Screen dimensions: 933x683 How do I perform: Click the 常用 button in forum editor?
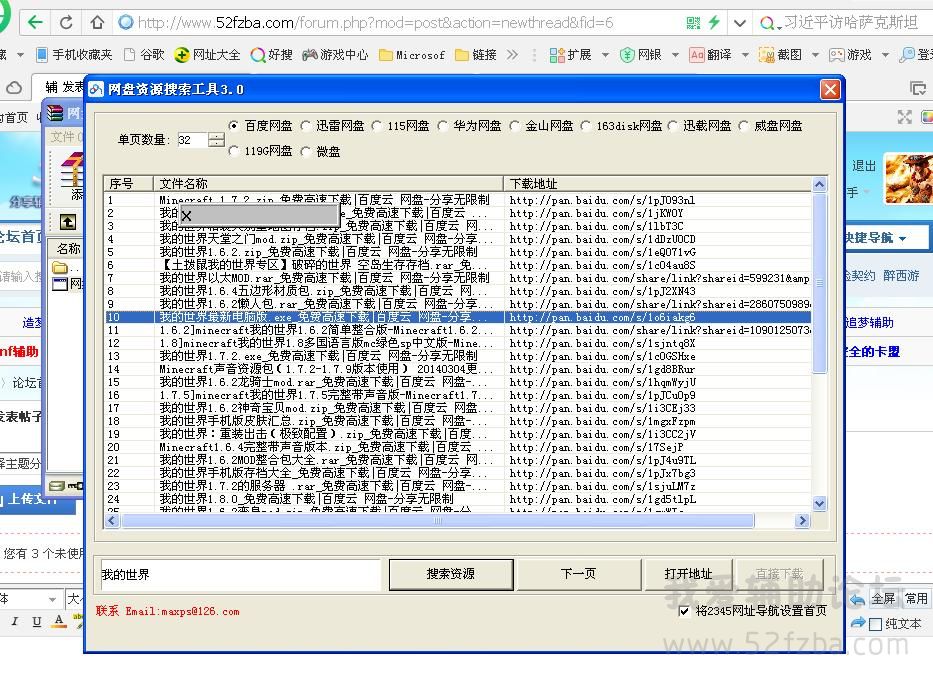click(916, 599)
